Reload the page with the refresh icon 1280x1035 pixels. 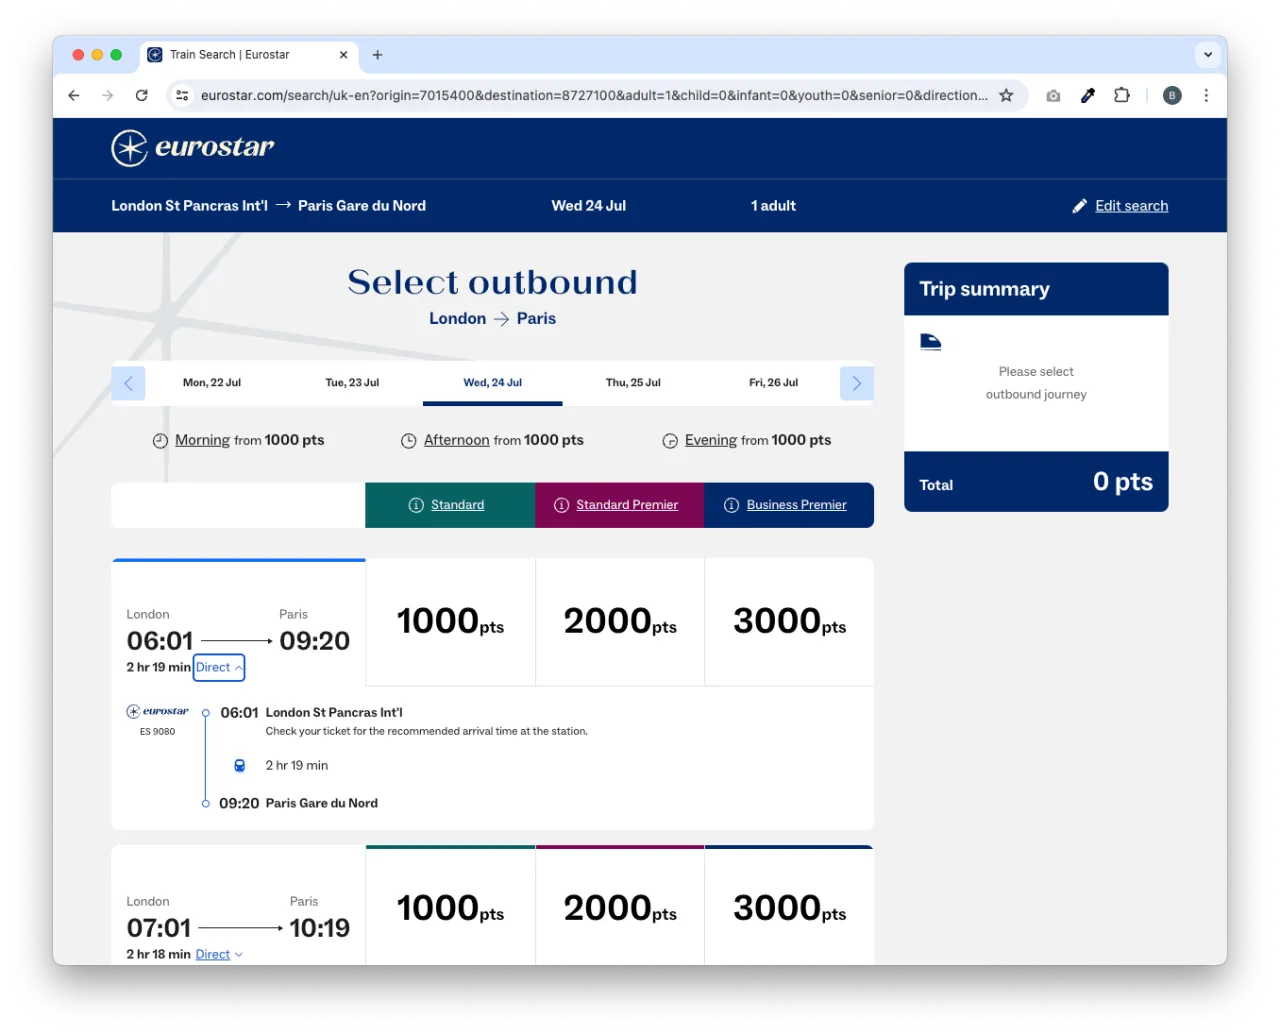pos(142,96)
